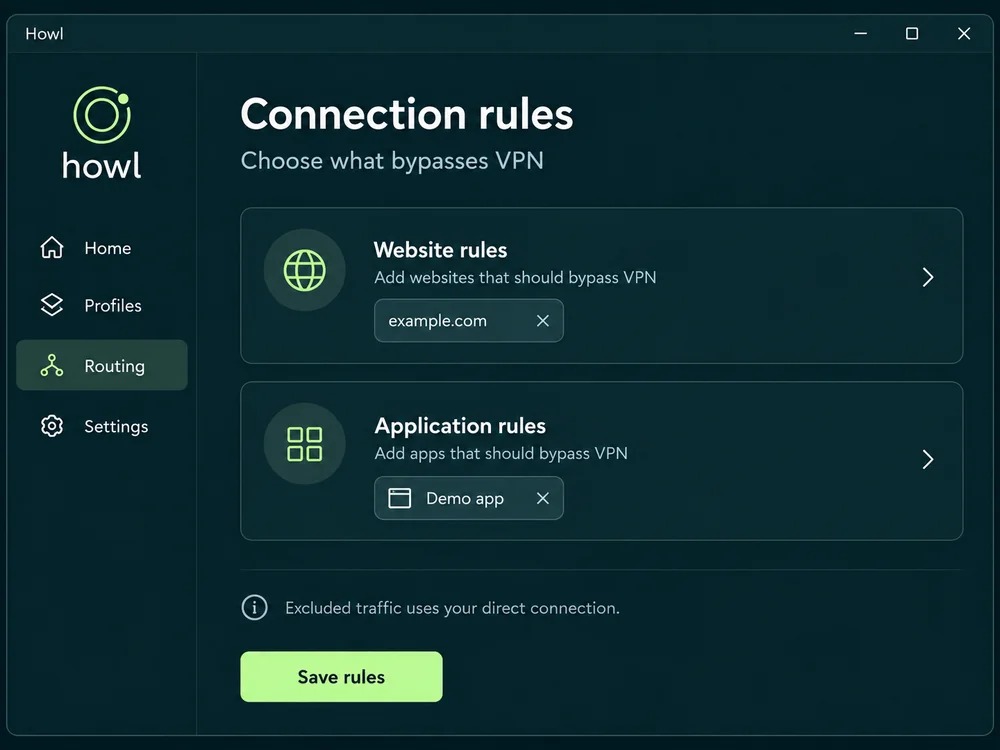This screenshot has width=1000, height=750.
Task: Click the window icon in Demo app chip
Action: click(x=399, y=498)
